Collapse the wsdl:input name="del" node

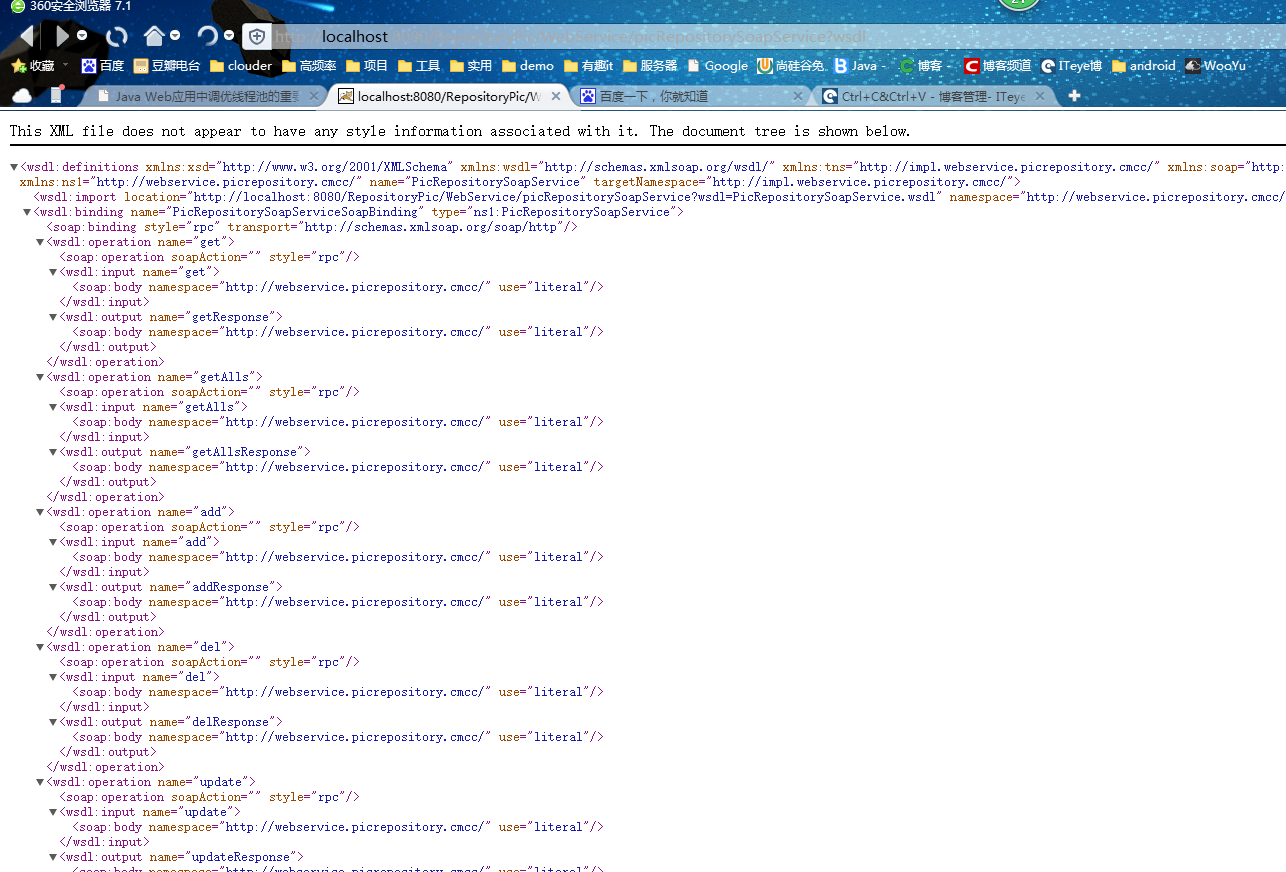[x=53, y=677]
